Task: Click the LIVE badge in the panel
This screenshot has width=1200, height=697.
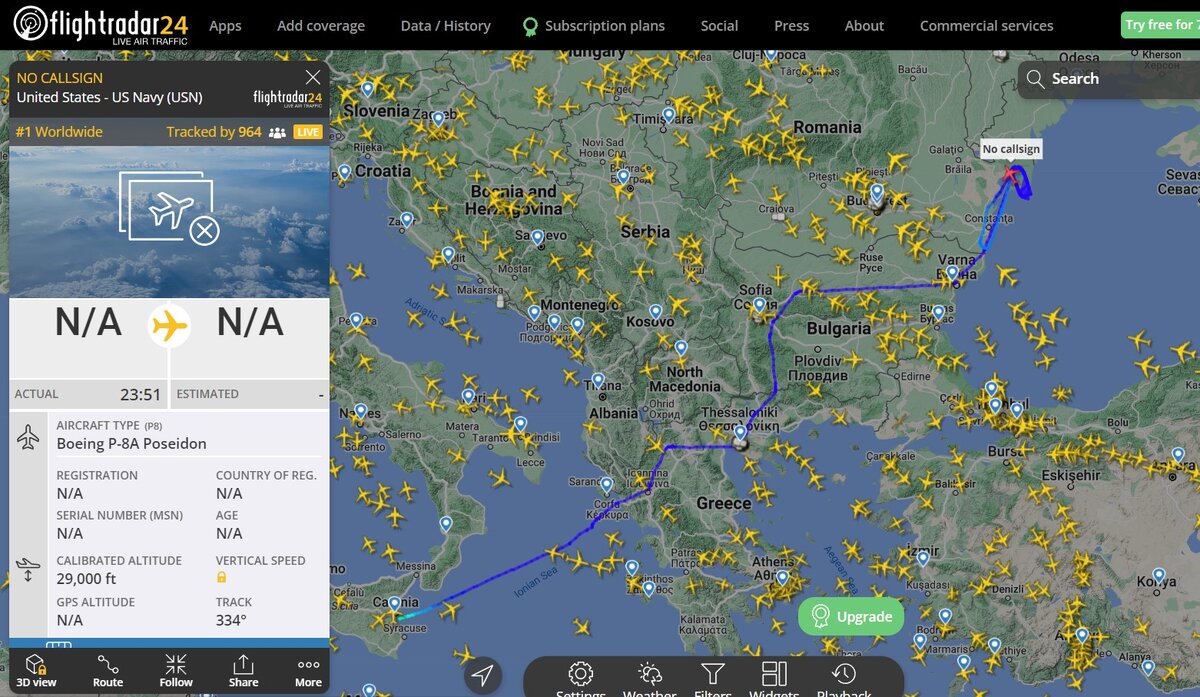Action: pos(308,132)
